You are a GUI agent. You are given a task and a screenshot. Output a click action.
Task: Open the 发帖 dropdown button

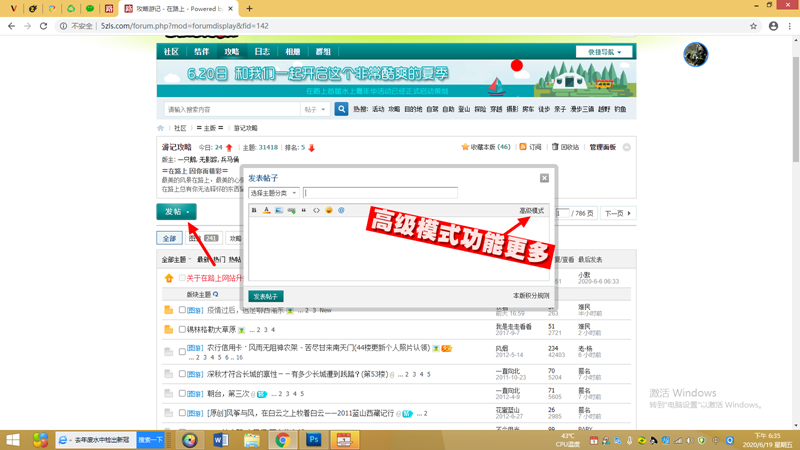click(177, 212)
